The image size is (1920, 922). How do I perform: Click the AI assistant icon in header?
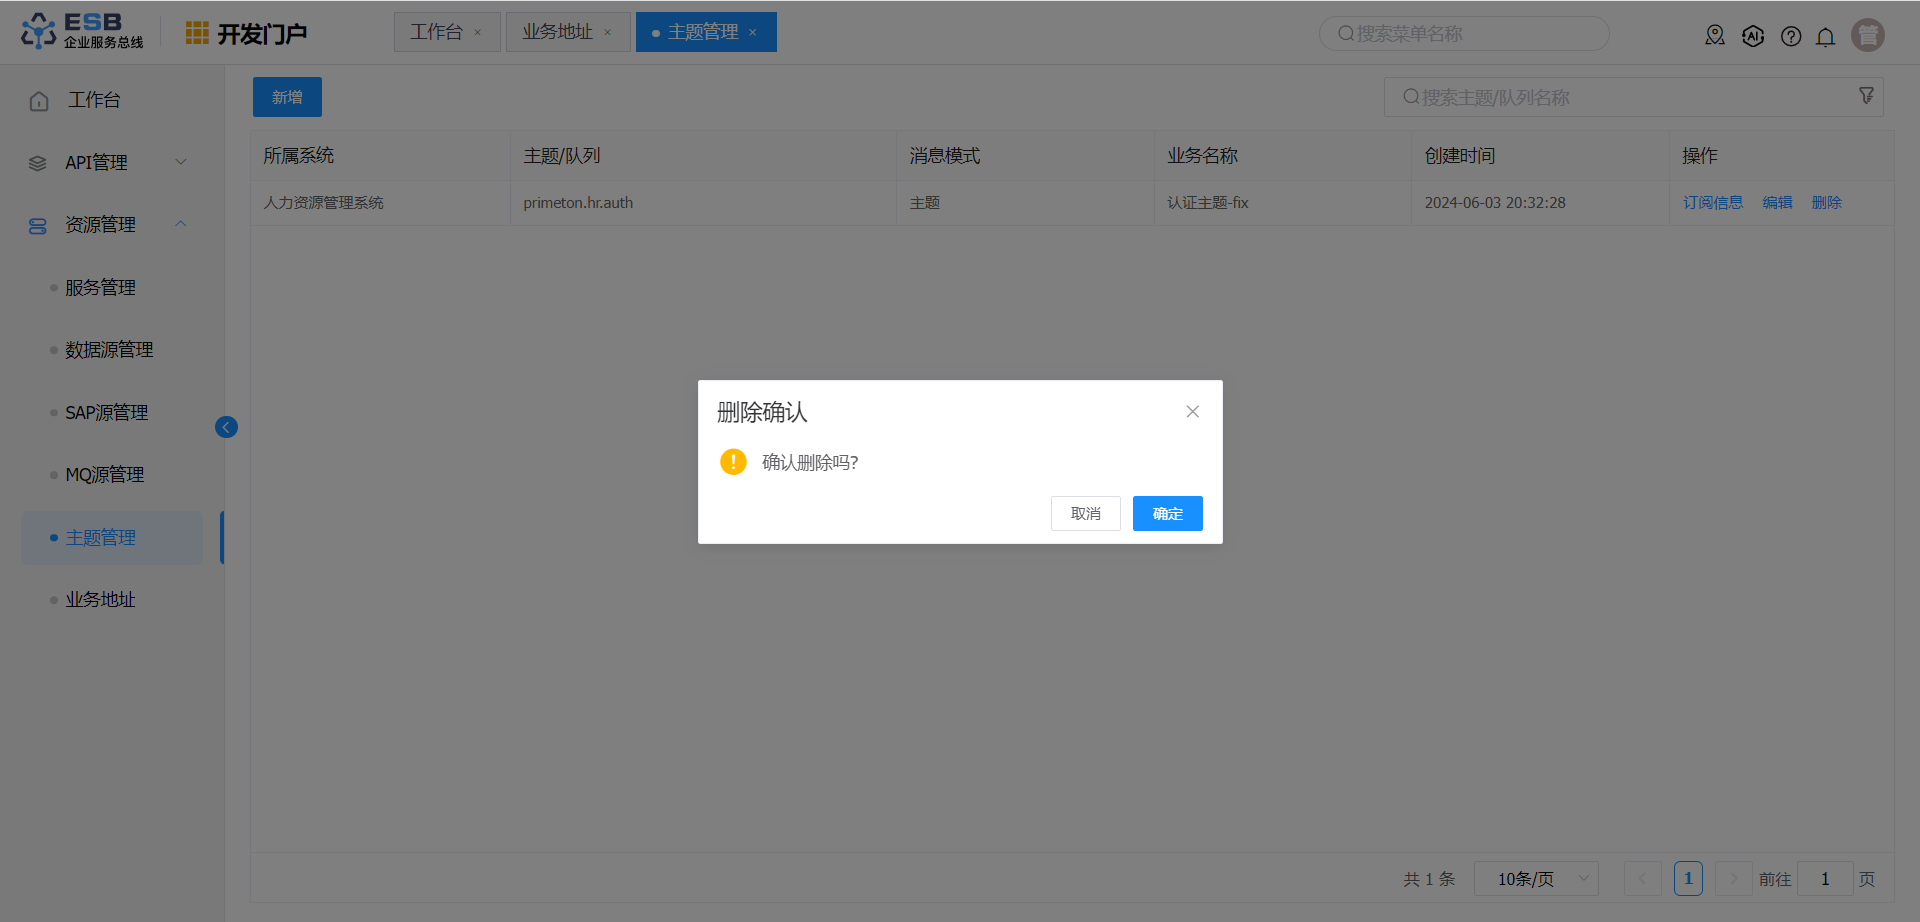pos(1752,36)
